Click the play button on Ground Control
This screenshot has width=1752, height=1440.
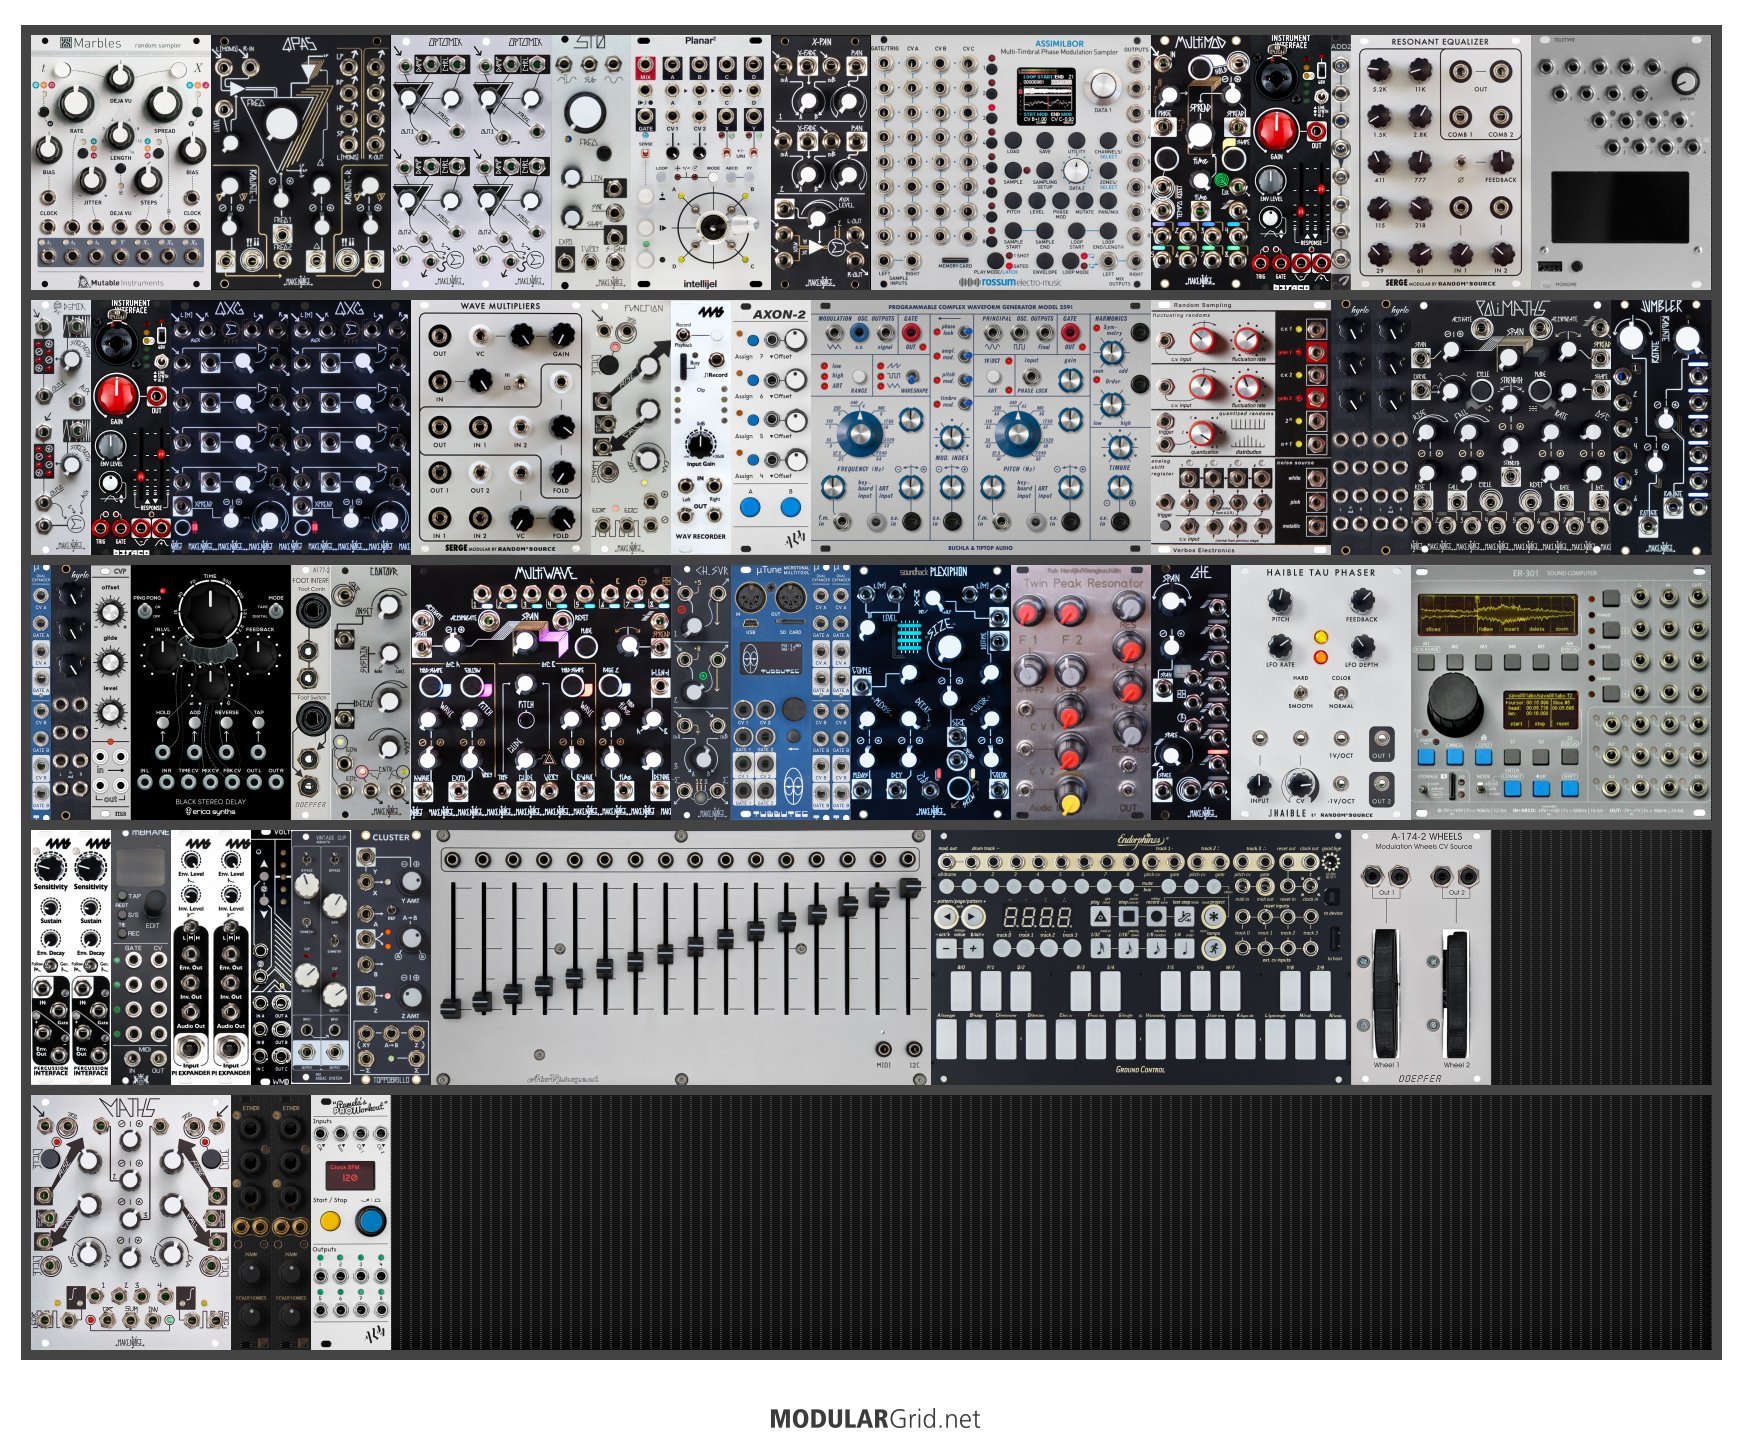pos(1101,916)
